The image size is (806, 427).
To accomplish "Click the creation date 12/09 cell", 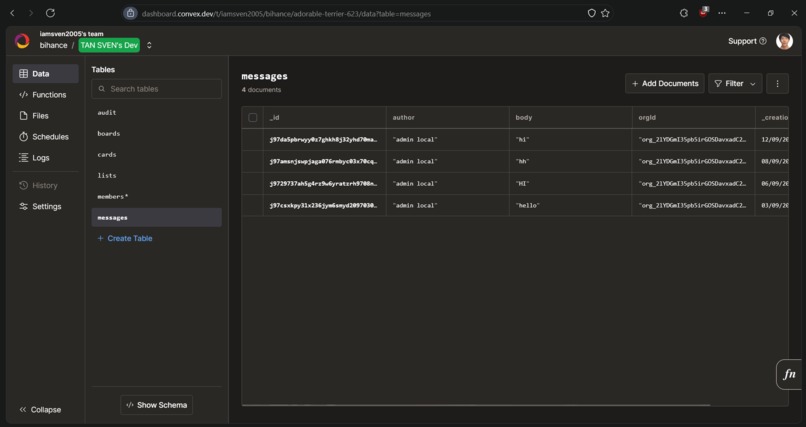I will 772,140.
